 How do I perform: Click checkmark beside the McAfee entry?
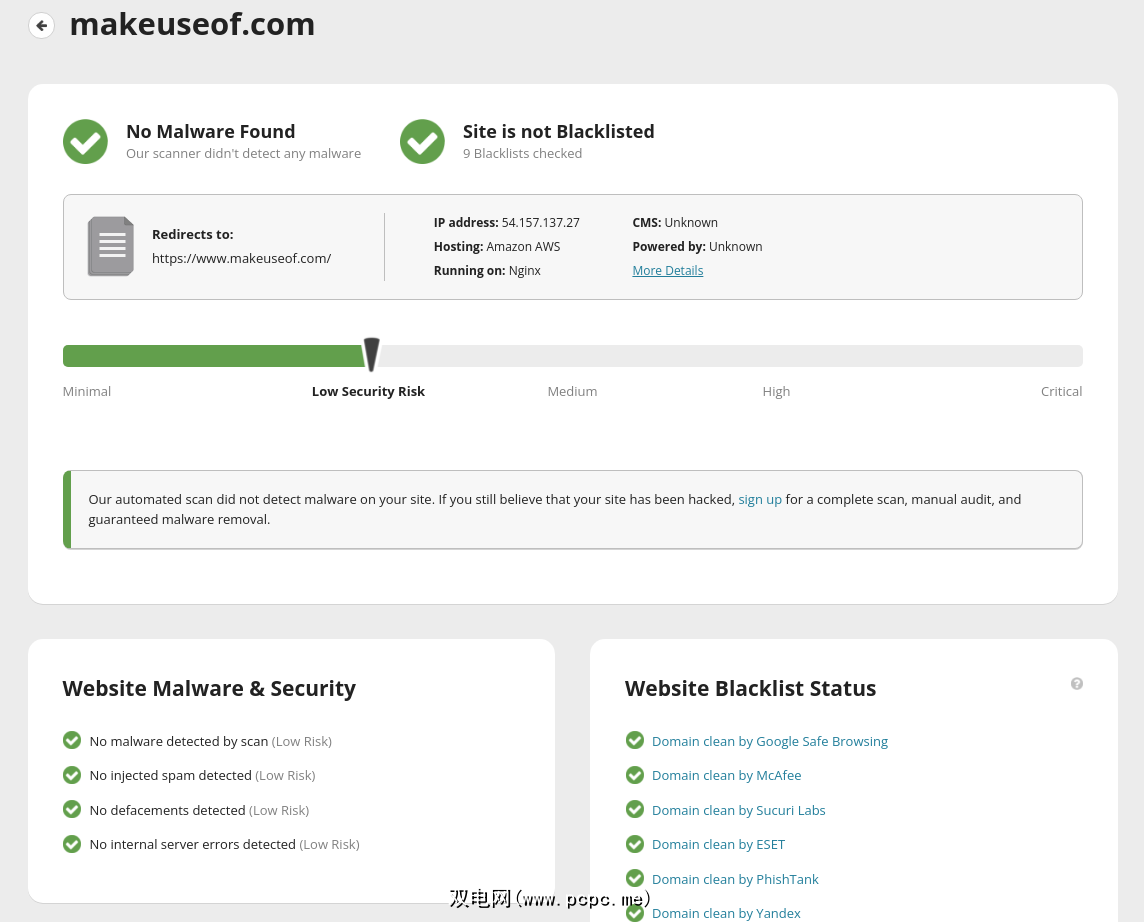(x=635, y=775)
